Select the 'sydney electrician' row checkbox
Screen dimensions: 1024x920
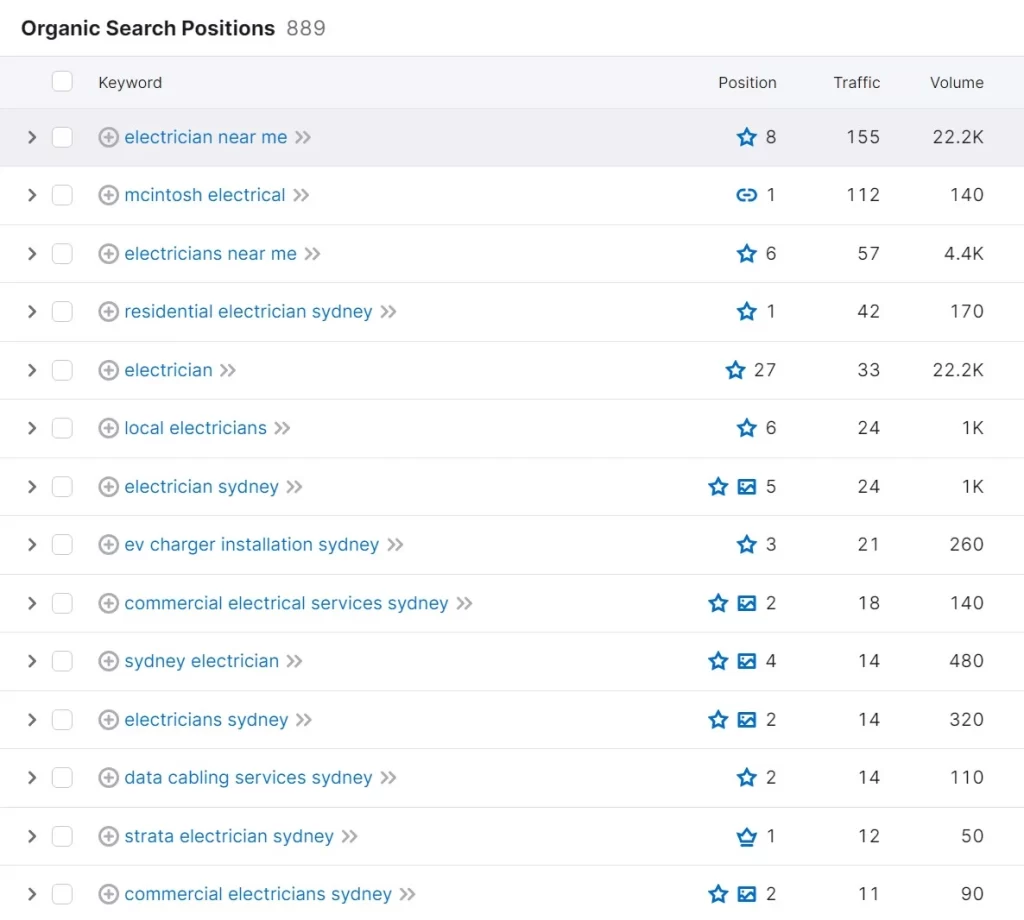click(62, 661)
